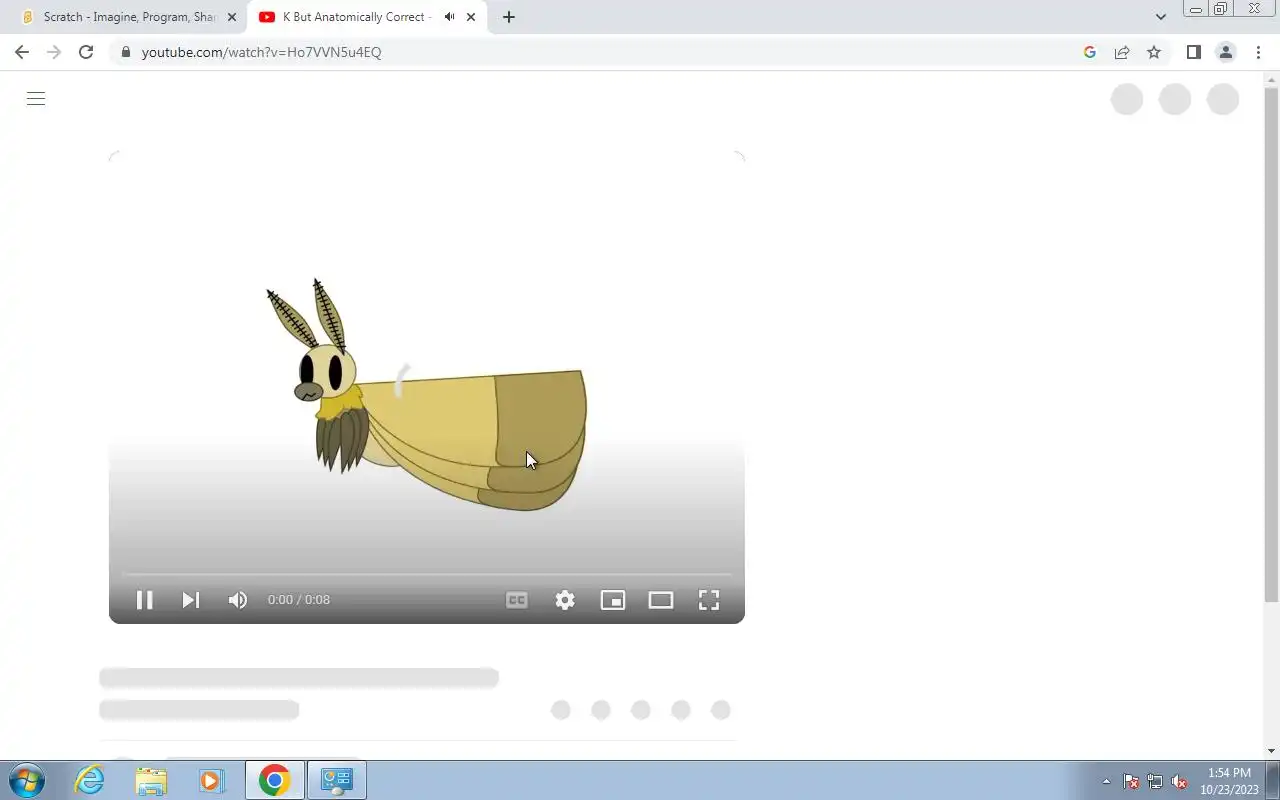
Task: Open Windows Explorer folder on taskbar
Action: tap(151, 780)
